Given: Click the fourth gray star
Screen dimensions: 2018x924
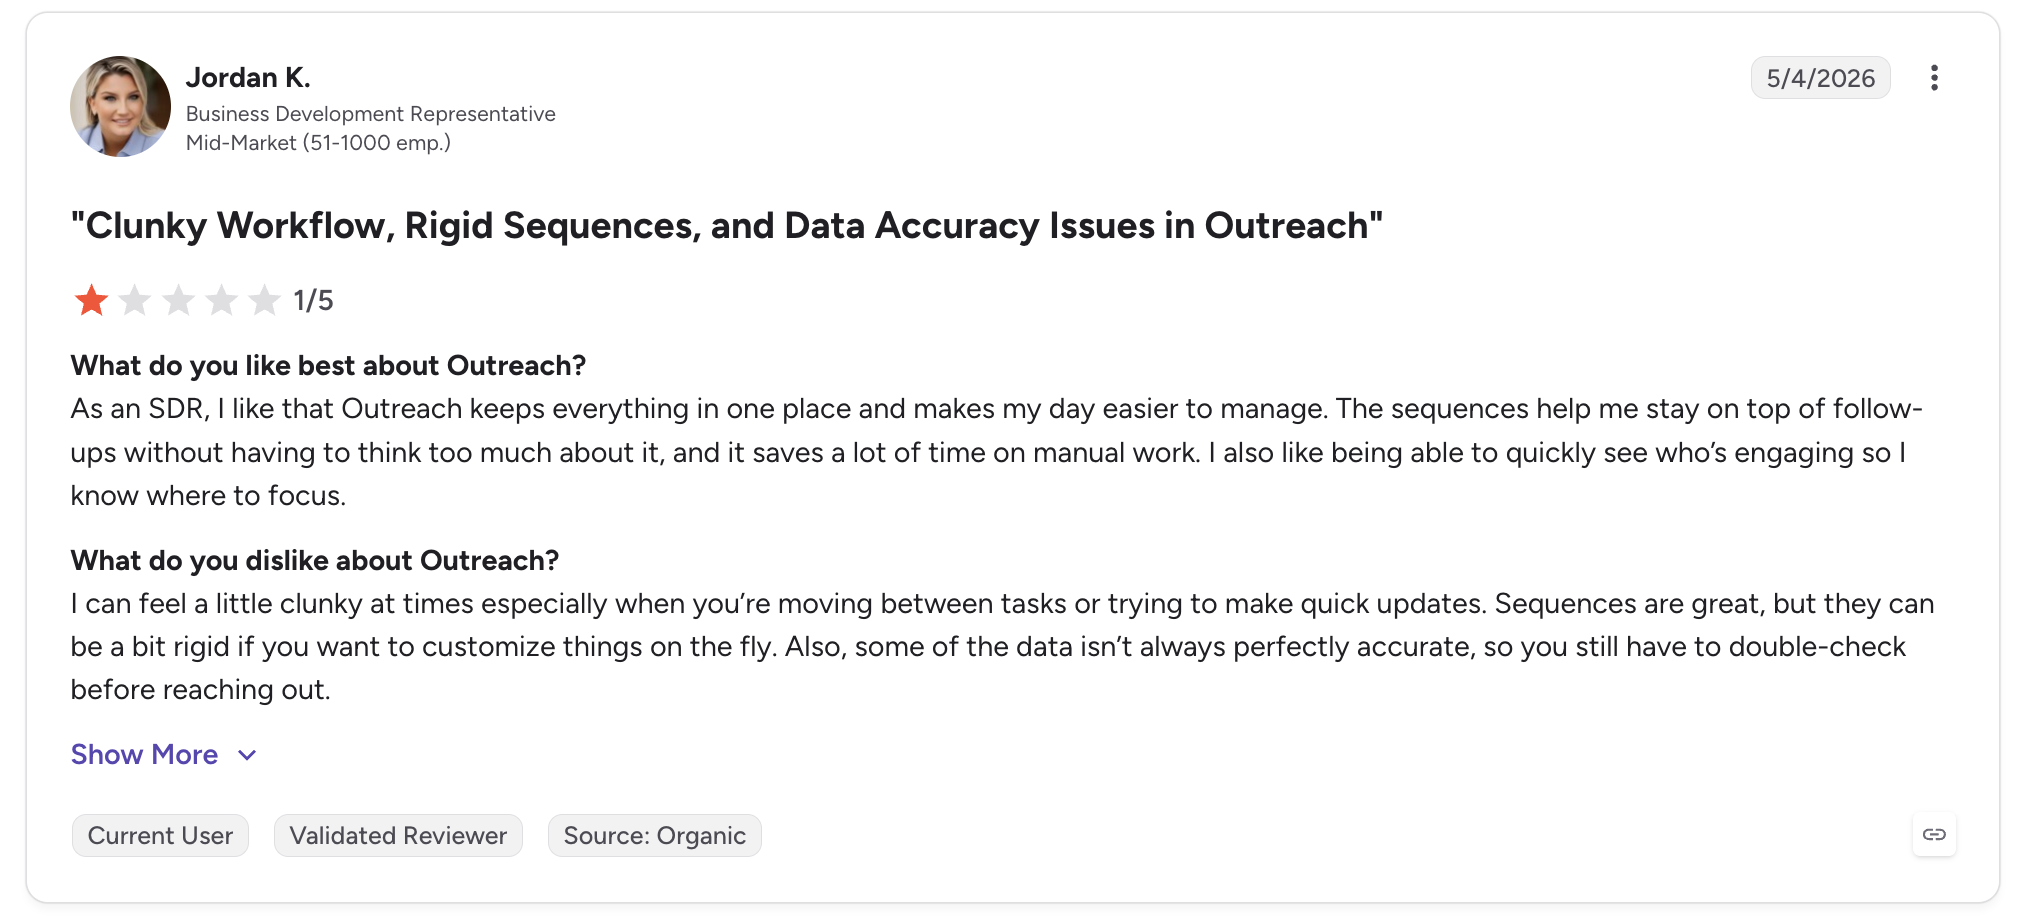Looking at the screenshot, I should (x=221, y=300).
